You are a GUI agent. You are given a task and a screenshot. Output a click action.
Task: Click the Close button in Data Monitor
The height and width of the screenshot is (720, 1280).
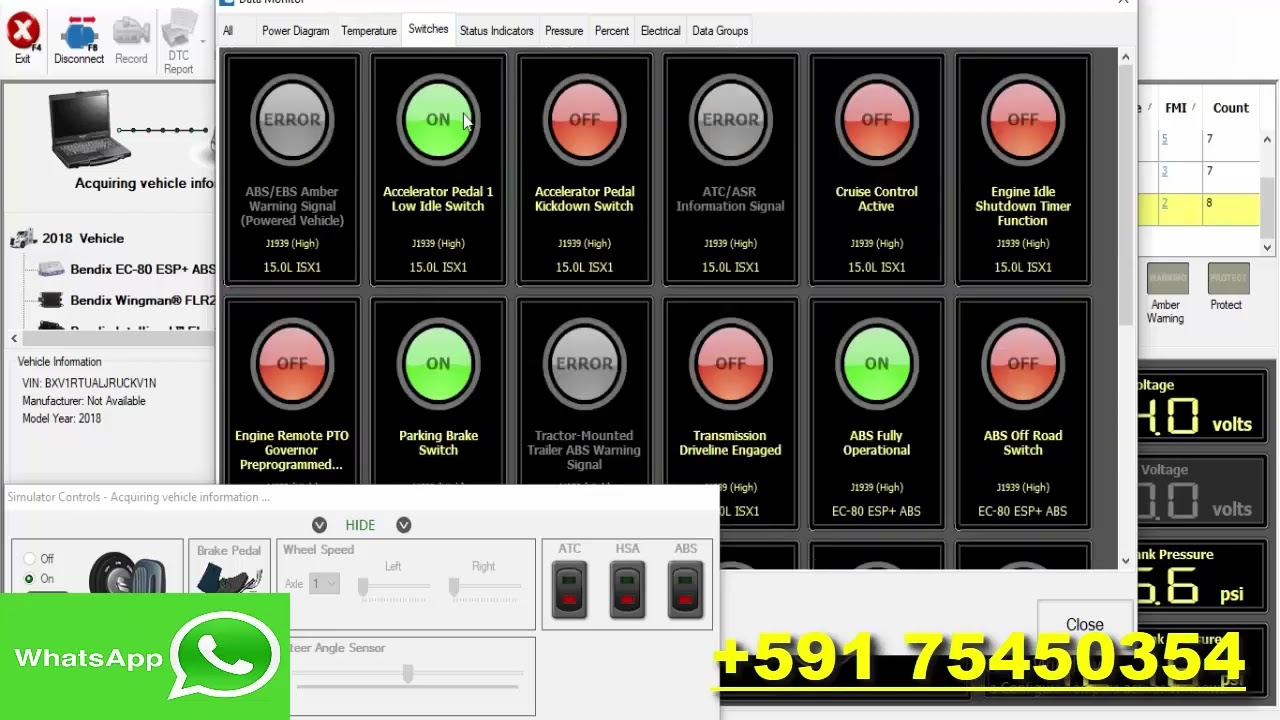coord(1084,624)
